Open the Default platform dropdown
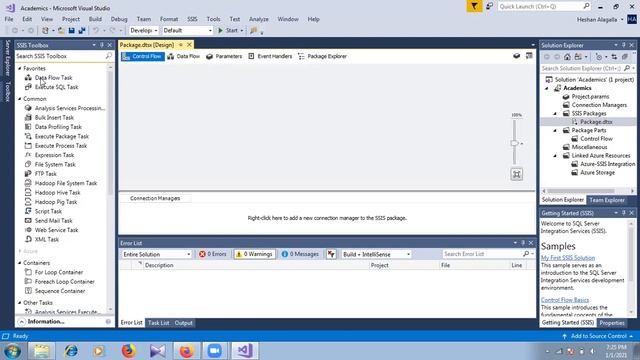Screen dimensions: 640x360 coord(187,31)
